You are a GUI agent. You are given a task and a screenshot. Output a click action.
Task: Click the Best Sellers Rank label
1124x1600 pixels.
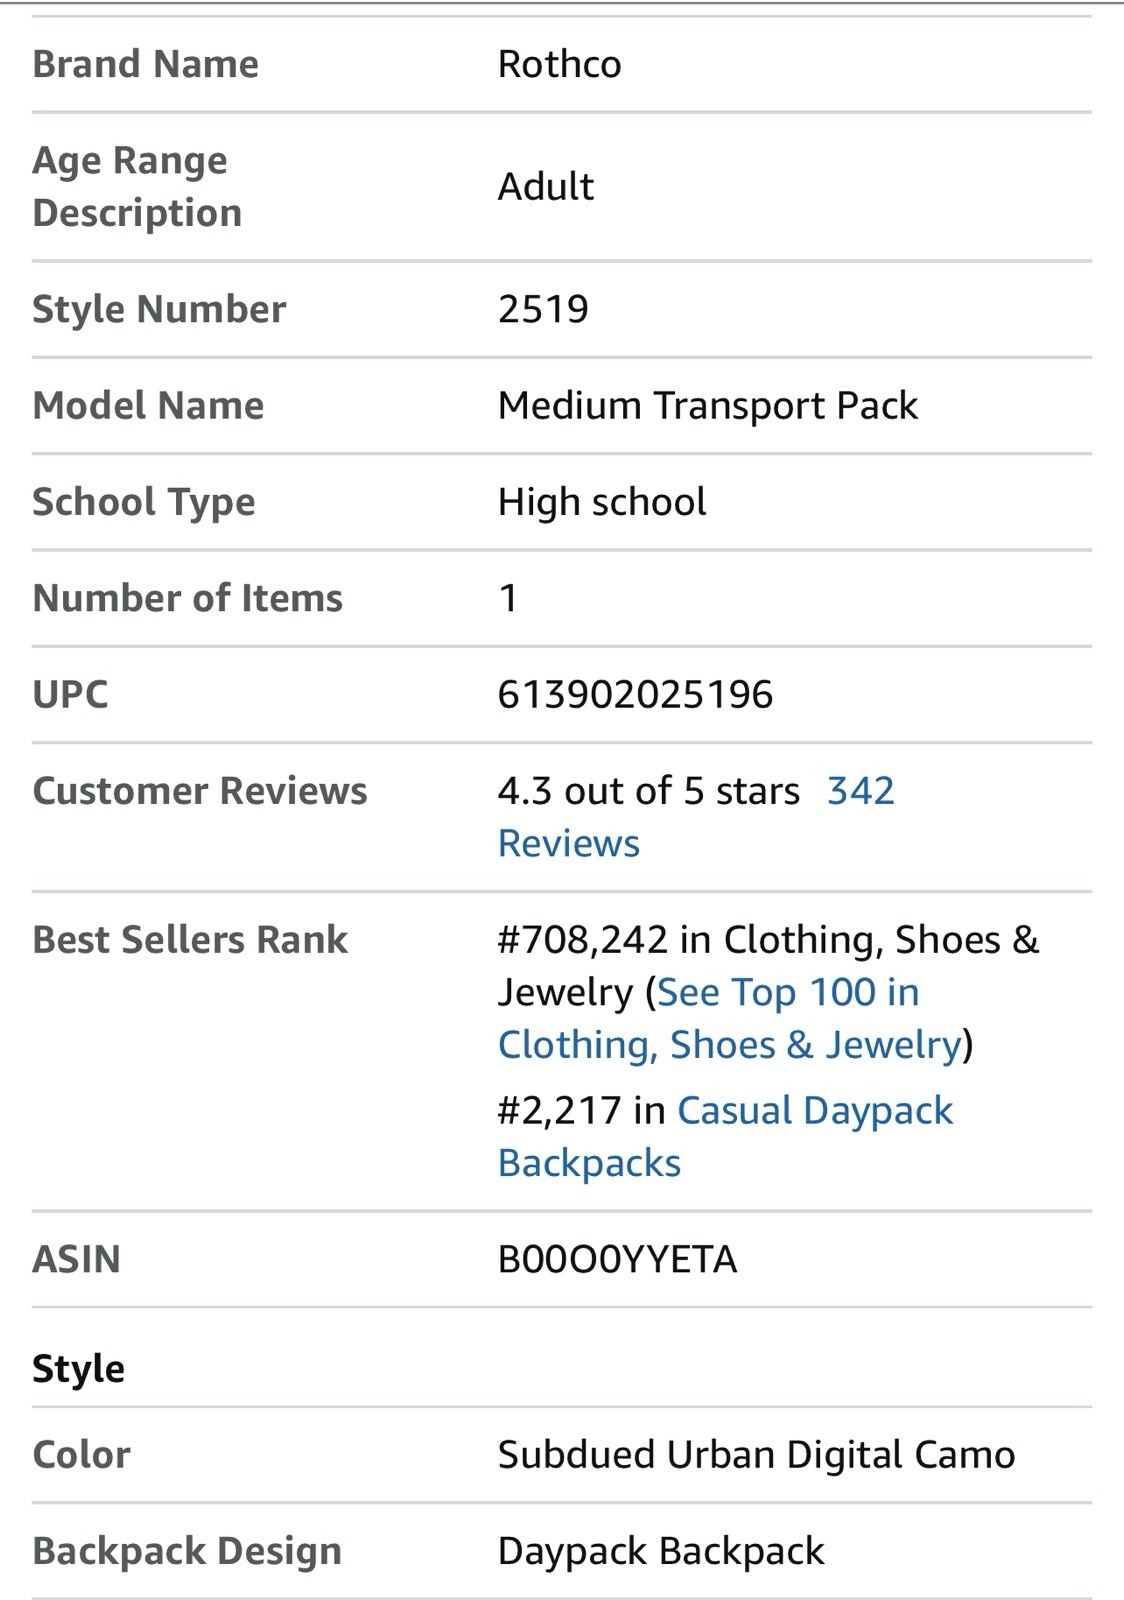pos(190,940)
